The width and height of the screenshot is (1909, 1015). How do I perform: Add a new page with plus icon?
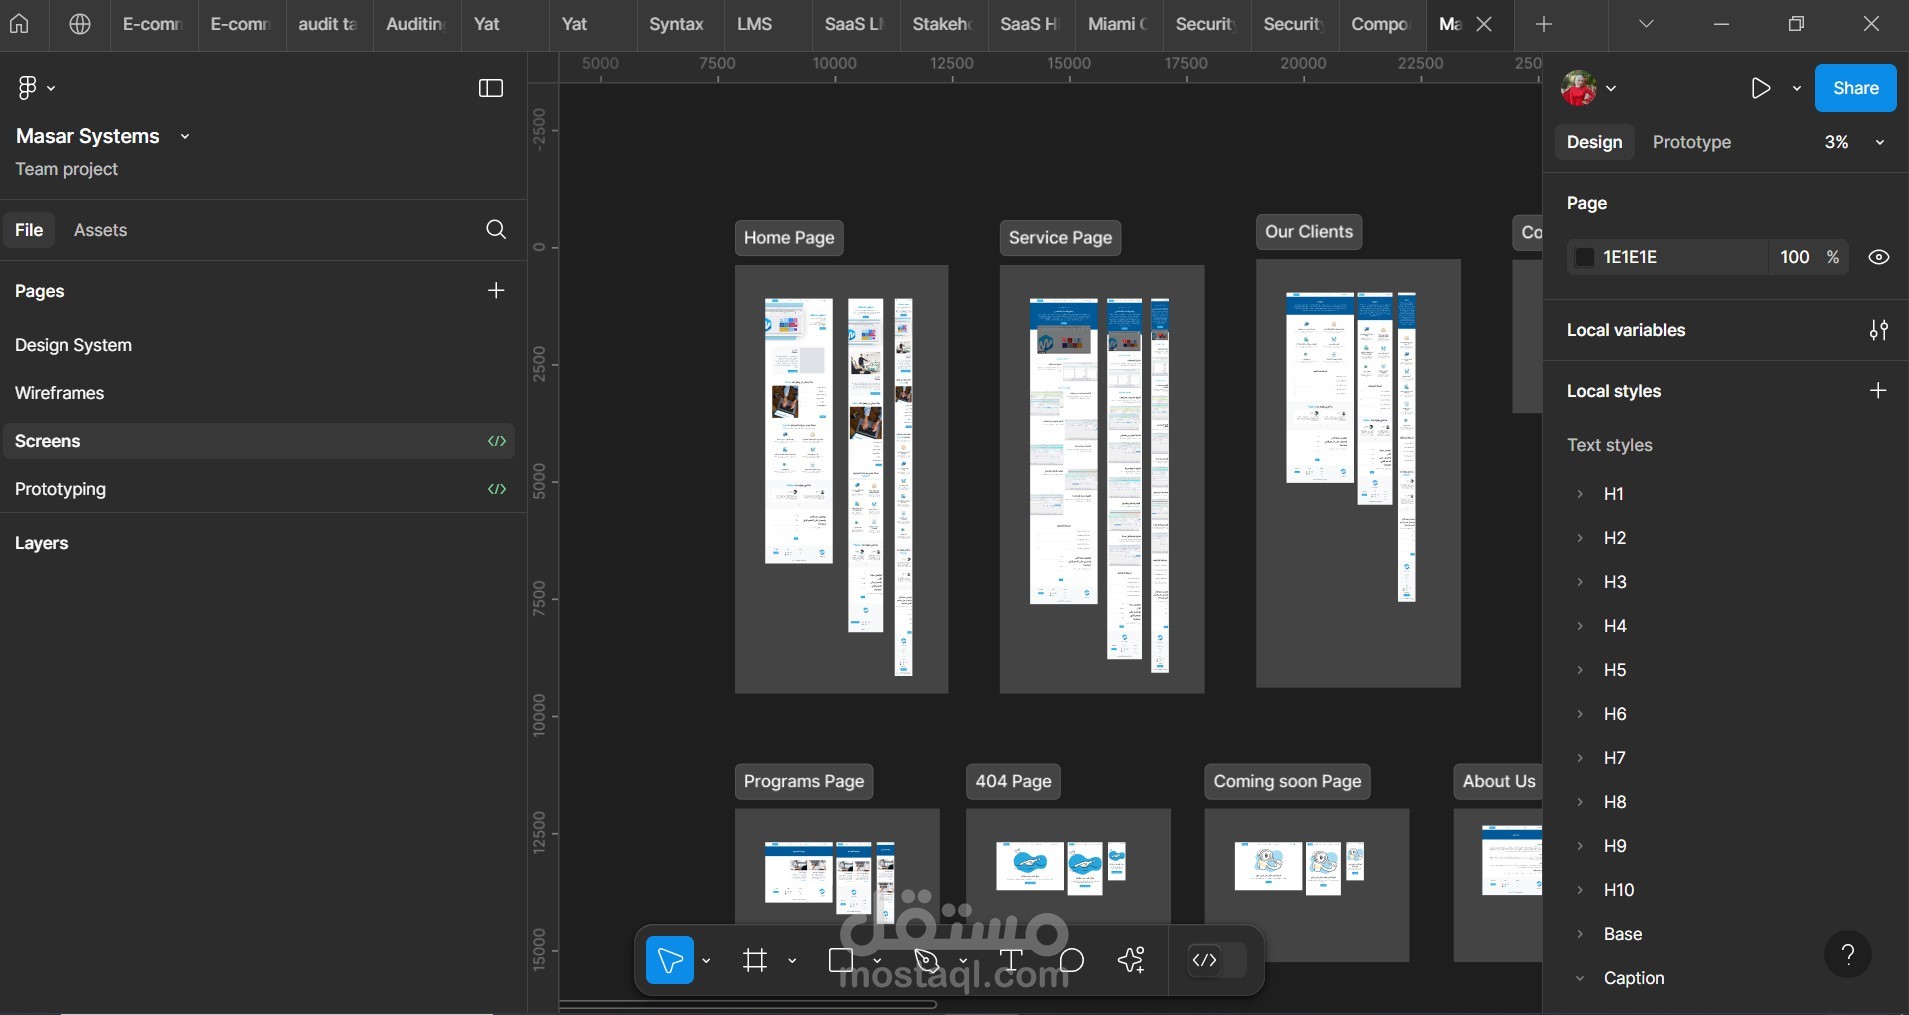click(x=496, y=291)
